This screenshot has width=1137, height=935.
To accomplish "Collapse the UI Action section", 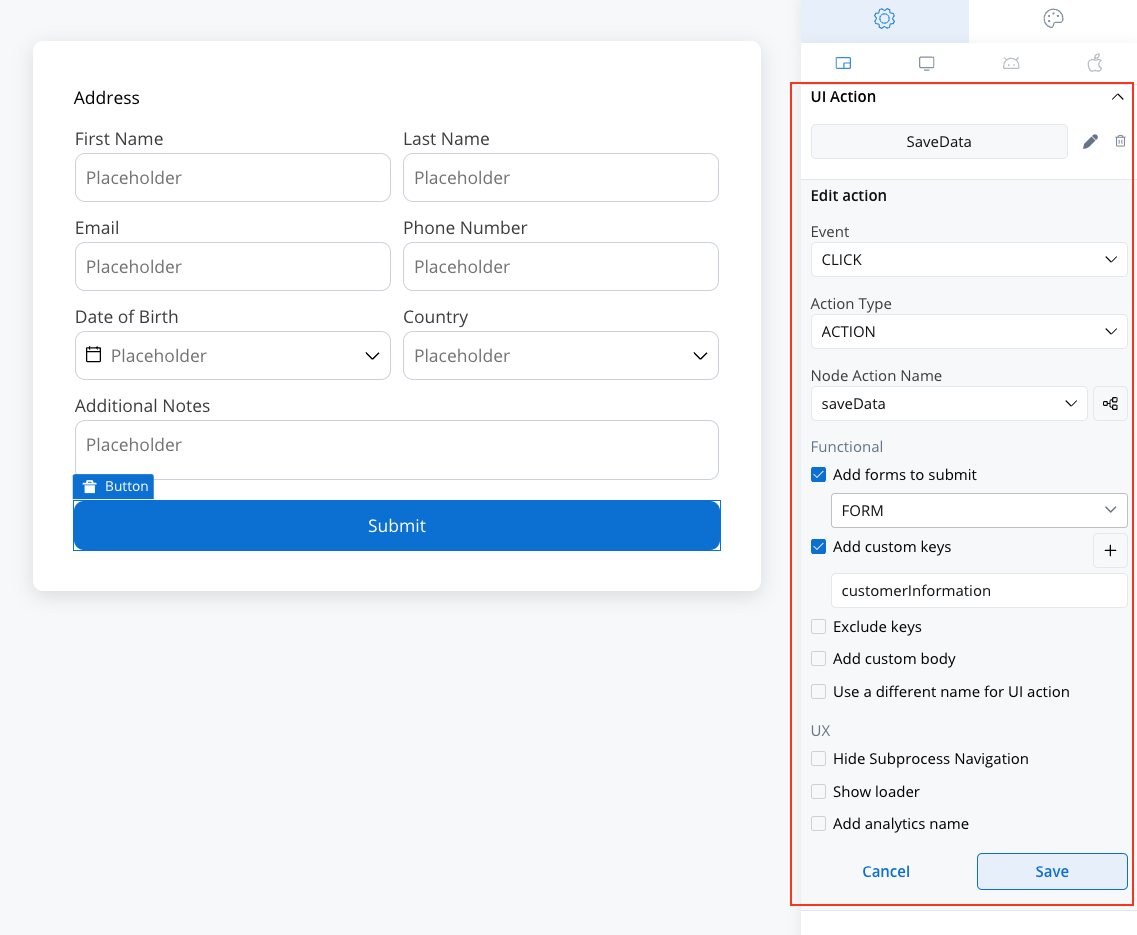I will [x=1117, y=96].
